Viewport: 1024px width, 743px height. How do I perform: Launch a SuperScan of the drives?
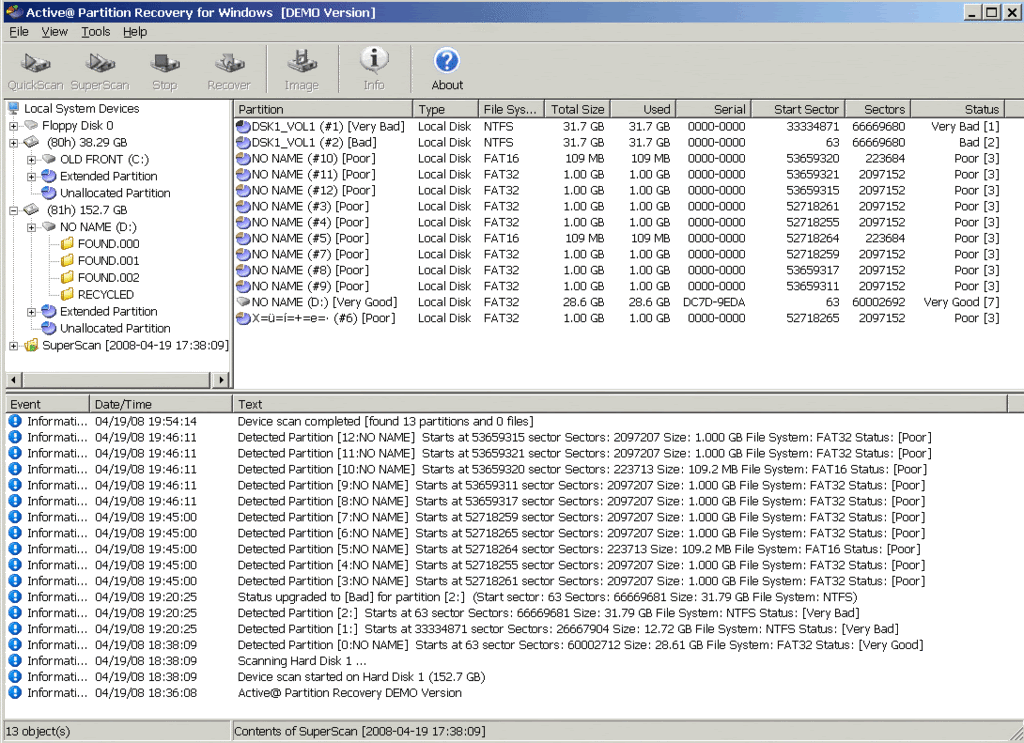[x=100, y=68]
